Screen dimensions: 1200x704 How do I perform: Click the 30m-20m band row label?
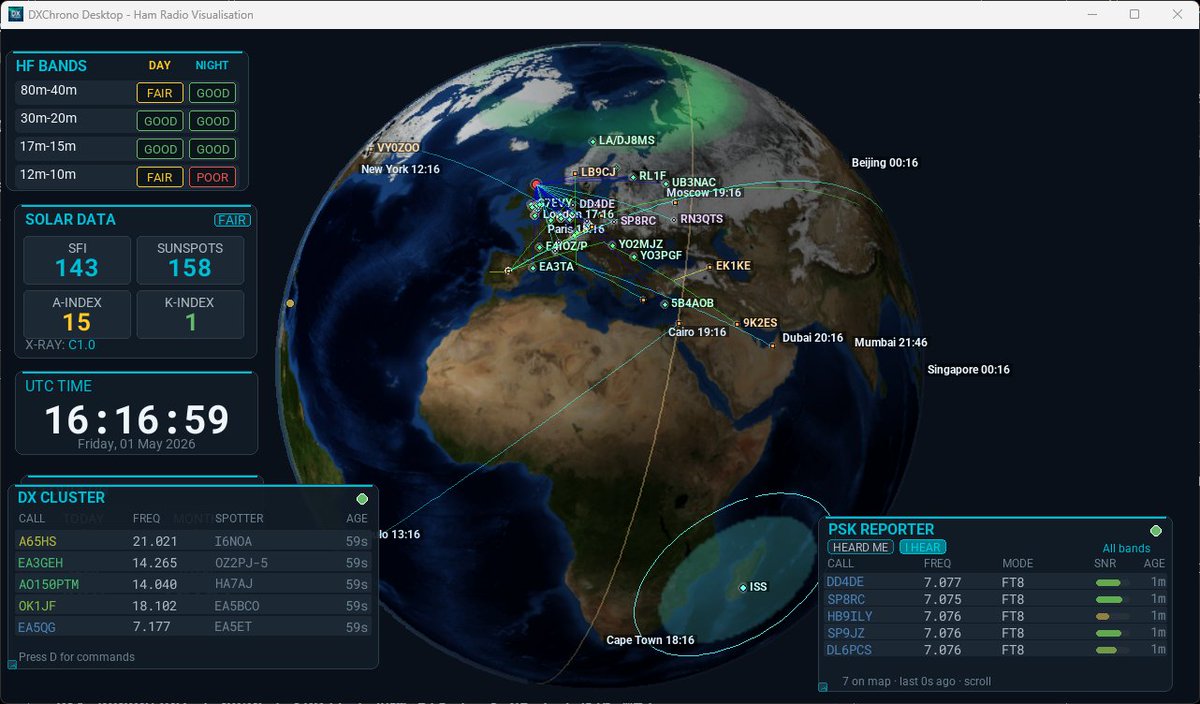(x=50, y=119)
